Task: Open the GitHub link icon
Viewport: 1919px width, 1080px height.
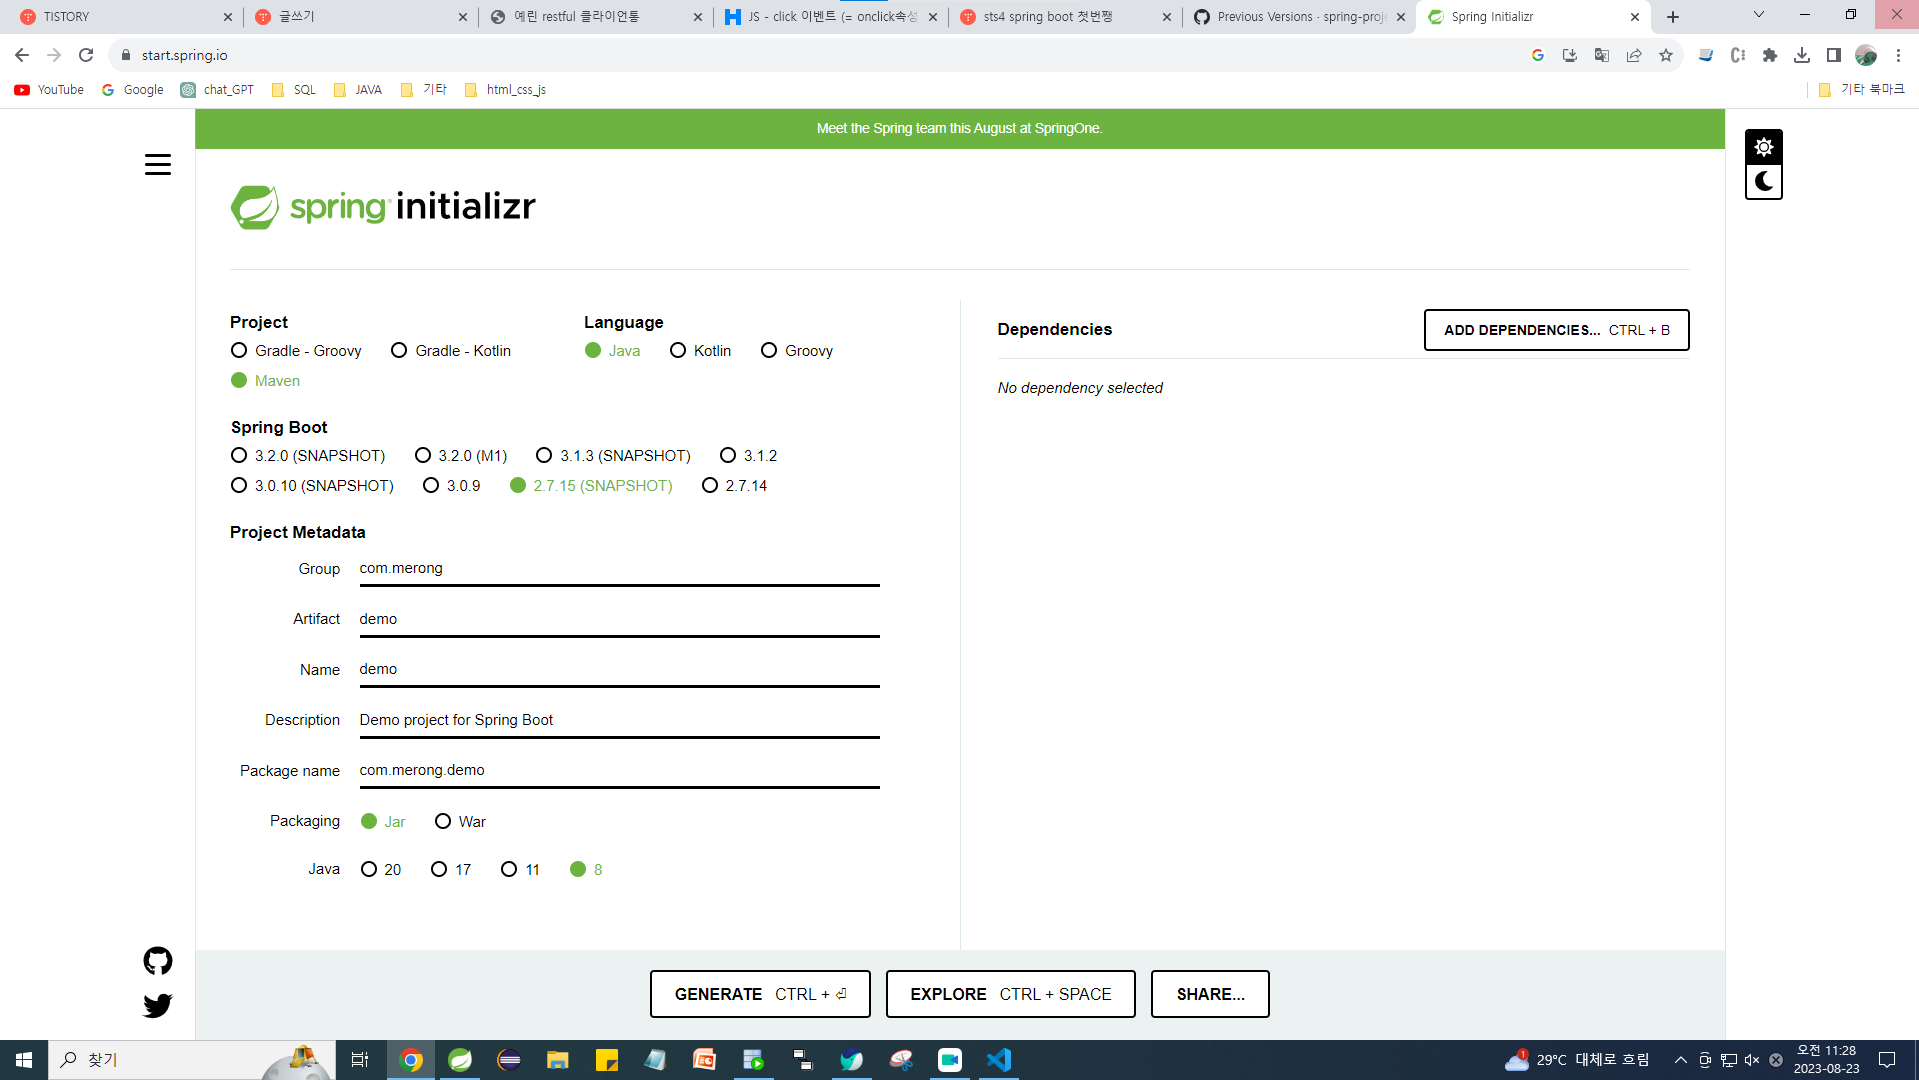Action: tap(158, 961)
